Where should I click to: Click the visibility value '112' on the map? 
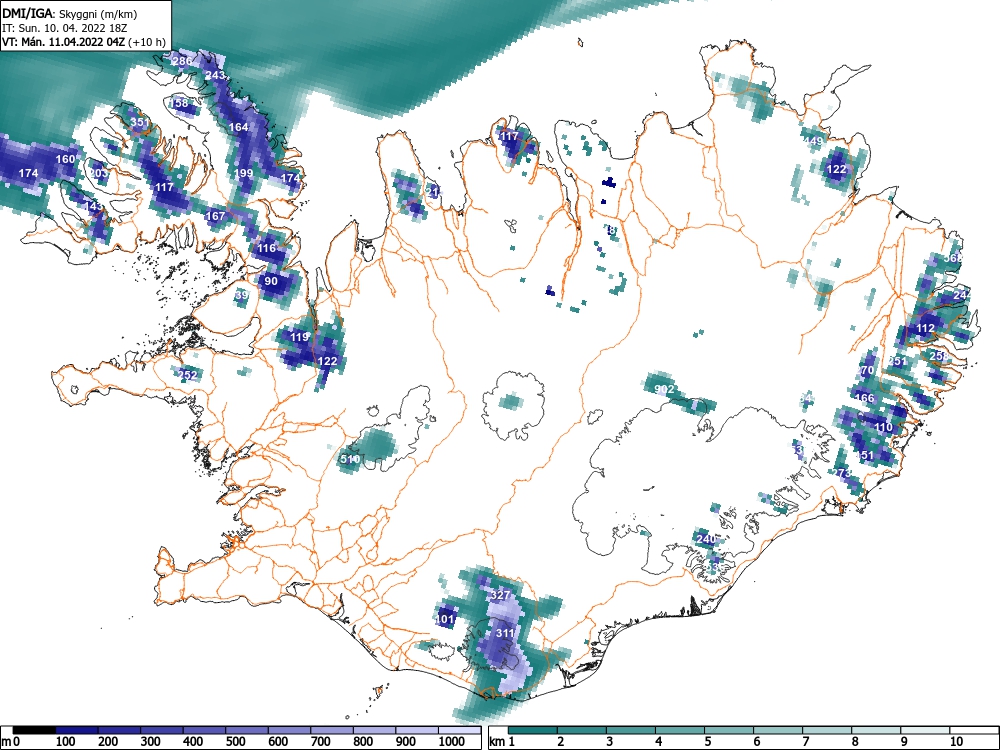[925, 328]
